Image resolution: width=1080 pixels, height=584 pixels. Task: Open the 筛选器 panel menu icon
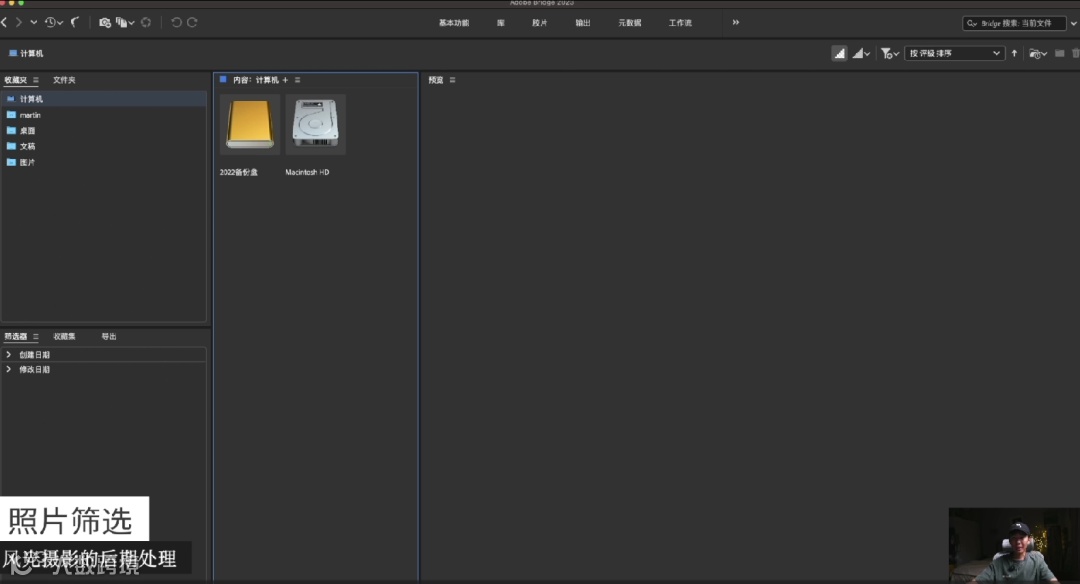pyautogui.click(x=36, y=337)
